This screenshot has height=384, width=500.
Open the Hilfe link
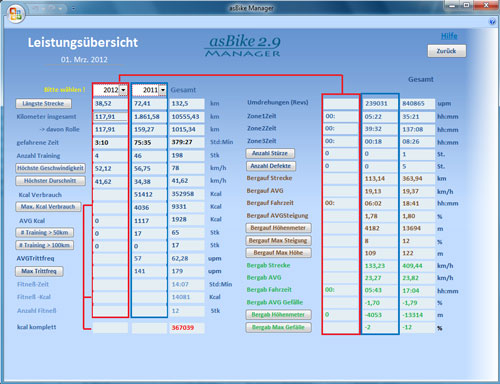coord(449,36)
